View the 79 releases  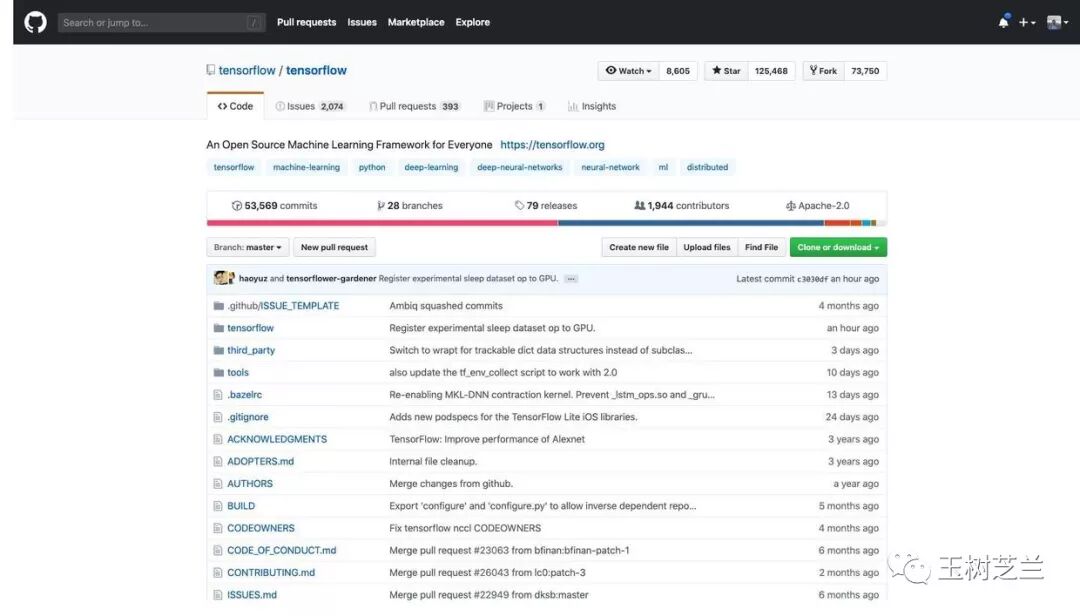546,205
